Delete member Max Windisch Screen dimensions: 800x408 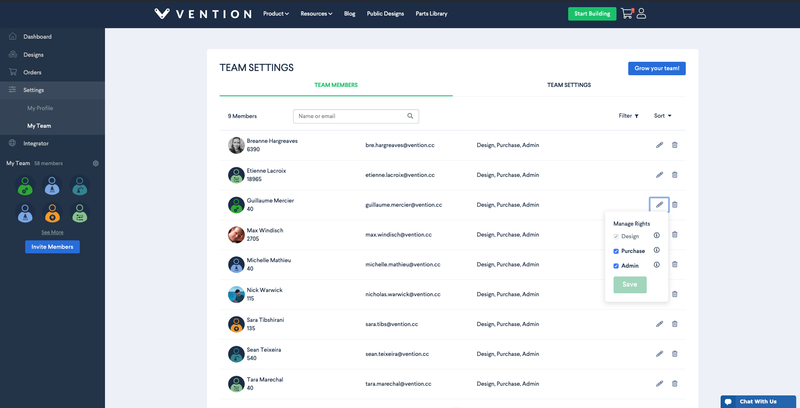(674, 235)
